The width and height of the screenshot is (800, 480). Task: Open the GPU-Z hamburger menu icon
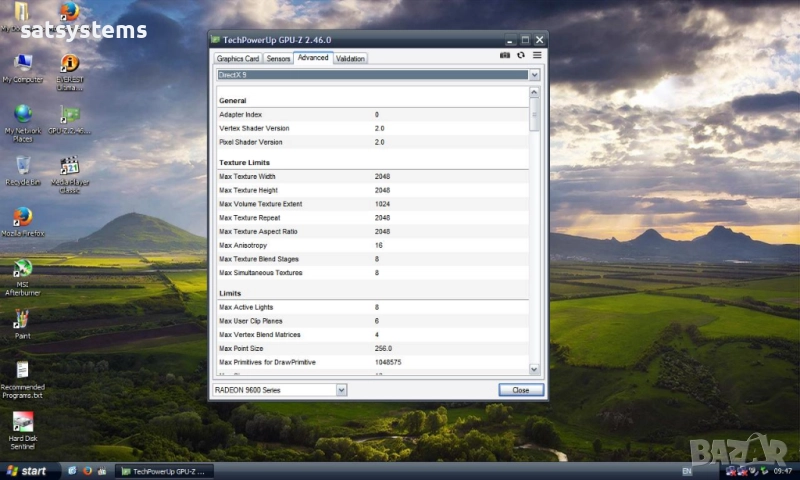tap(537, 55)
